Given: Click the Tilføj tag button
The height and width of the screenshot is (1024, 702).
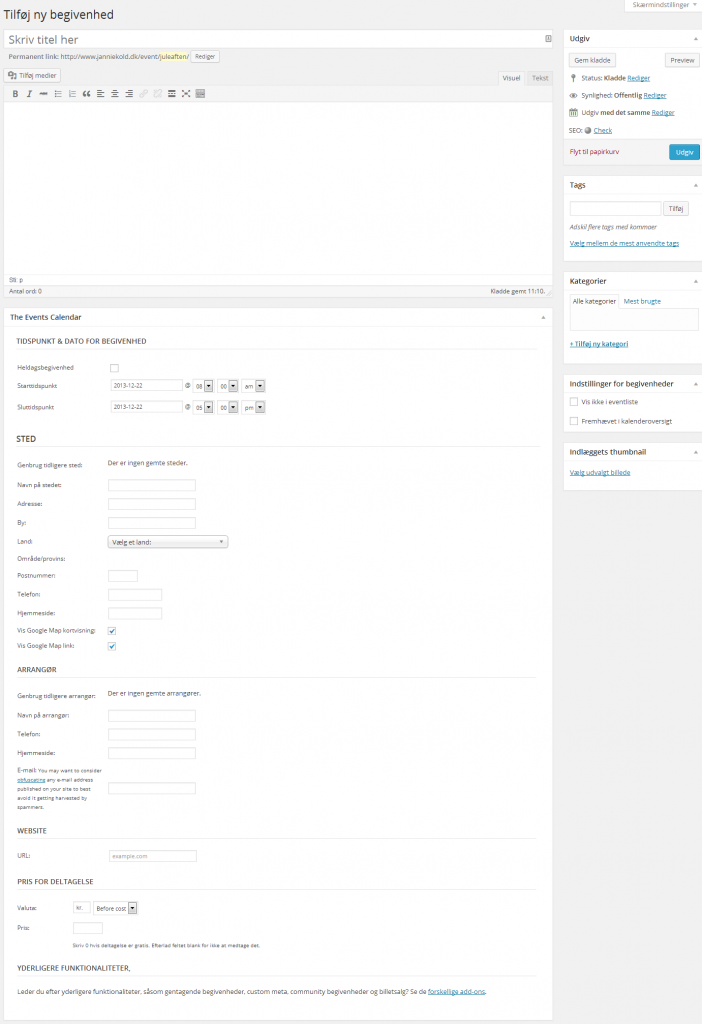Looking at the screenshot, I should point(676,209).
